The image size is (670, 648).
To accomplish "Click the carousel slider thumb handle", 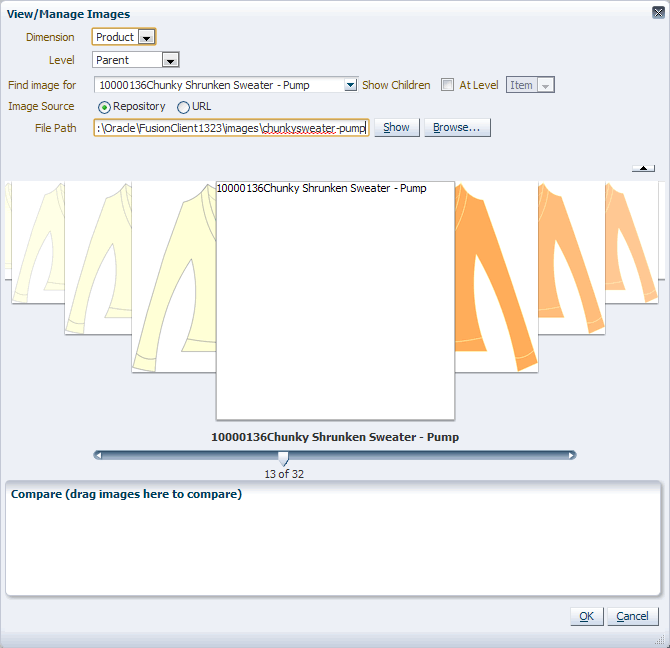I will click(x=283, y=458).
